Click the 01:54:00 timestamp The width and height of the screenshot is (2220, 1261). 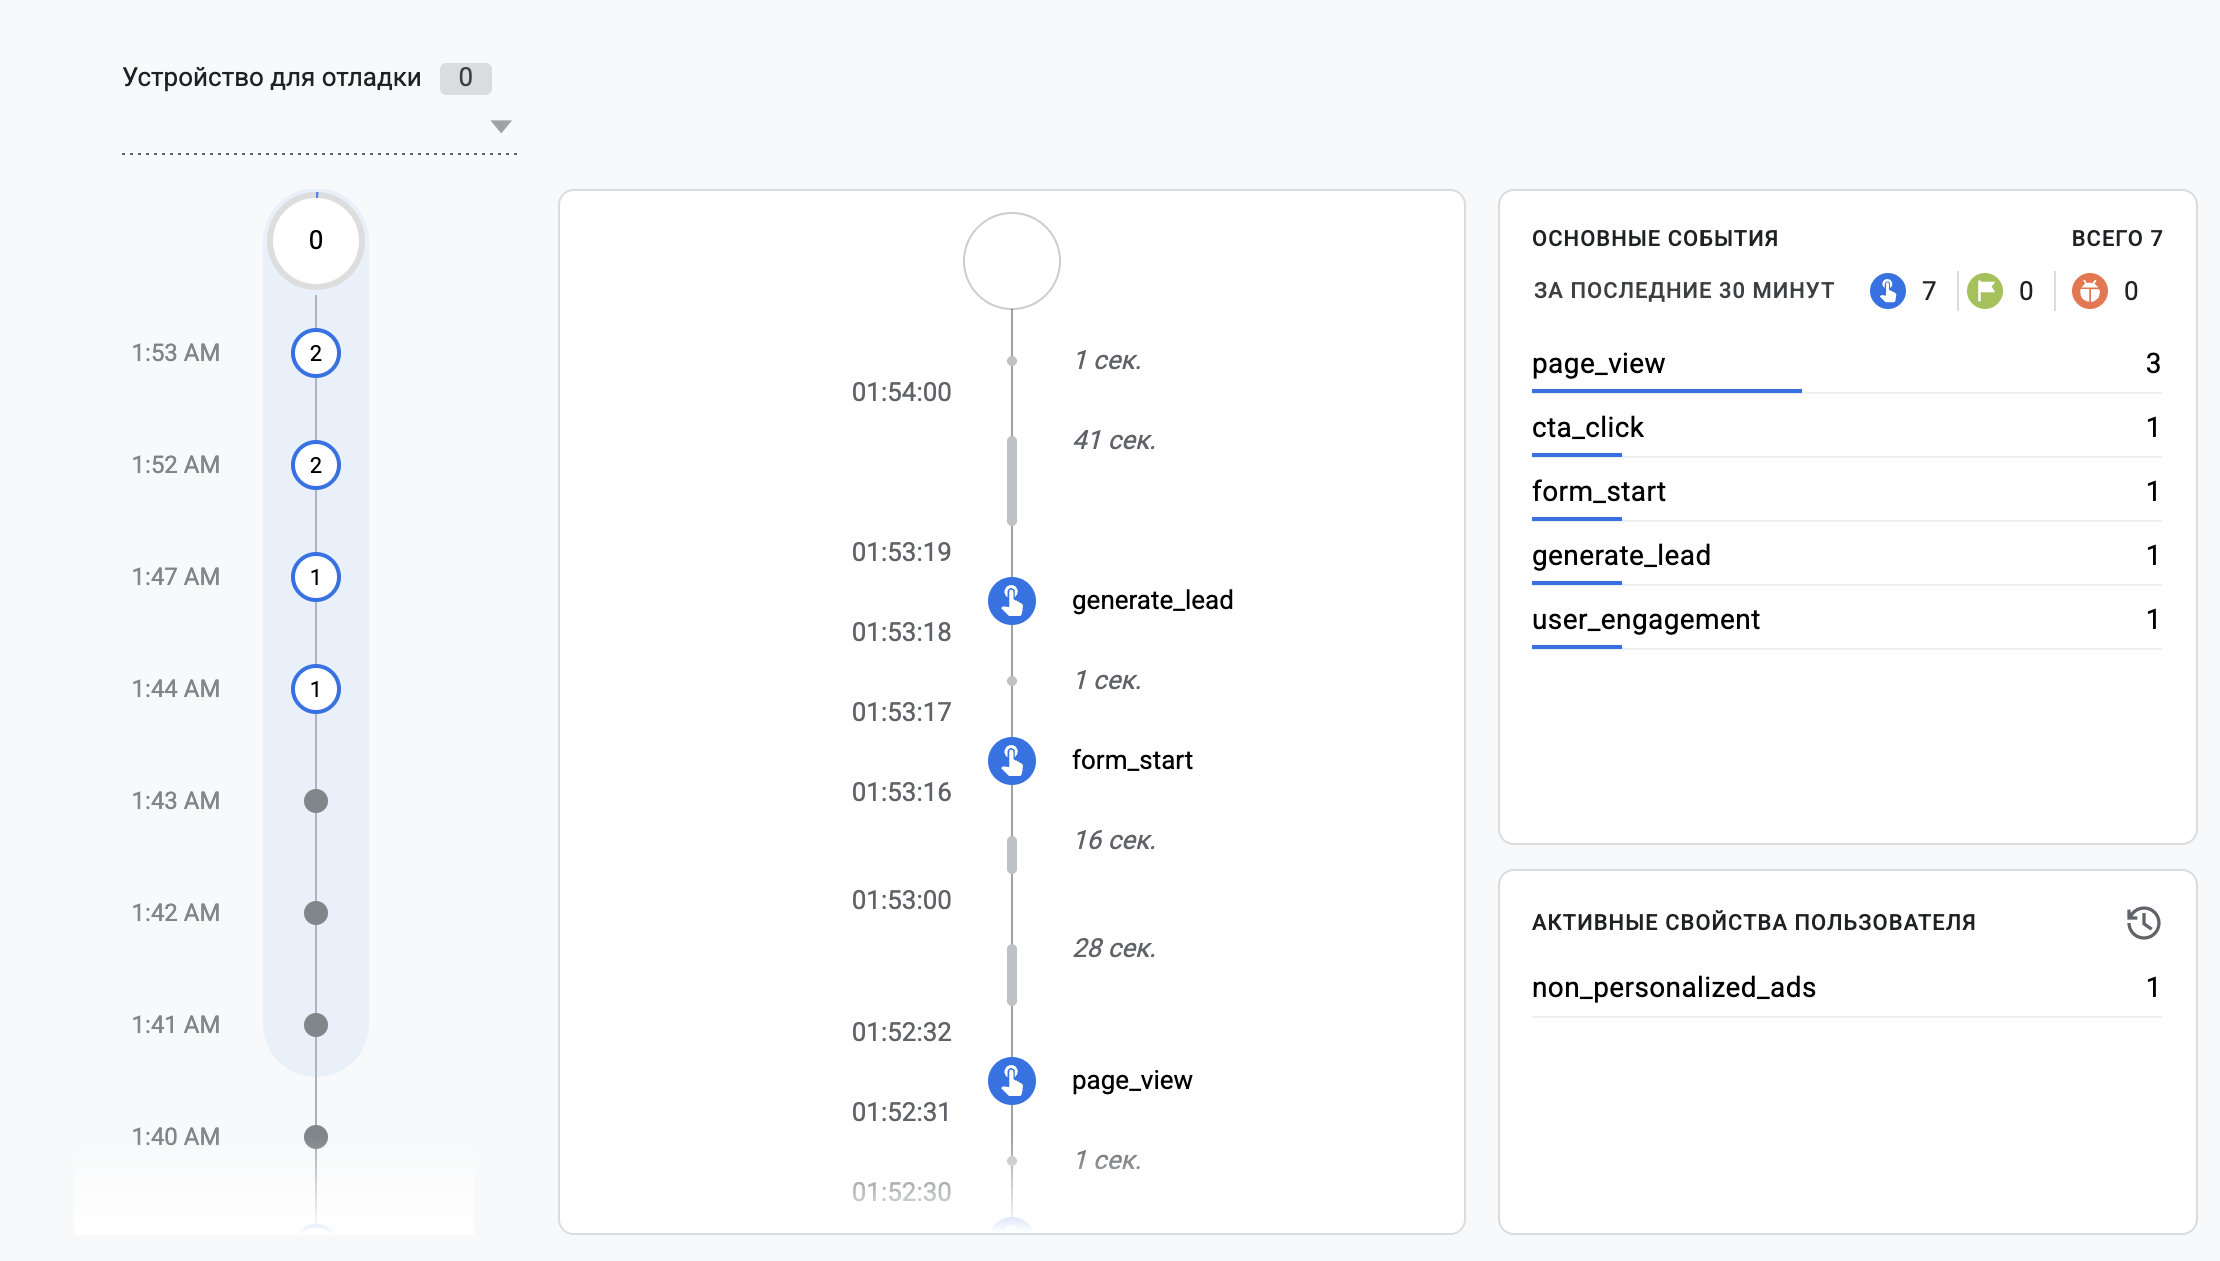[x=901, y=392]
